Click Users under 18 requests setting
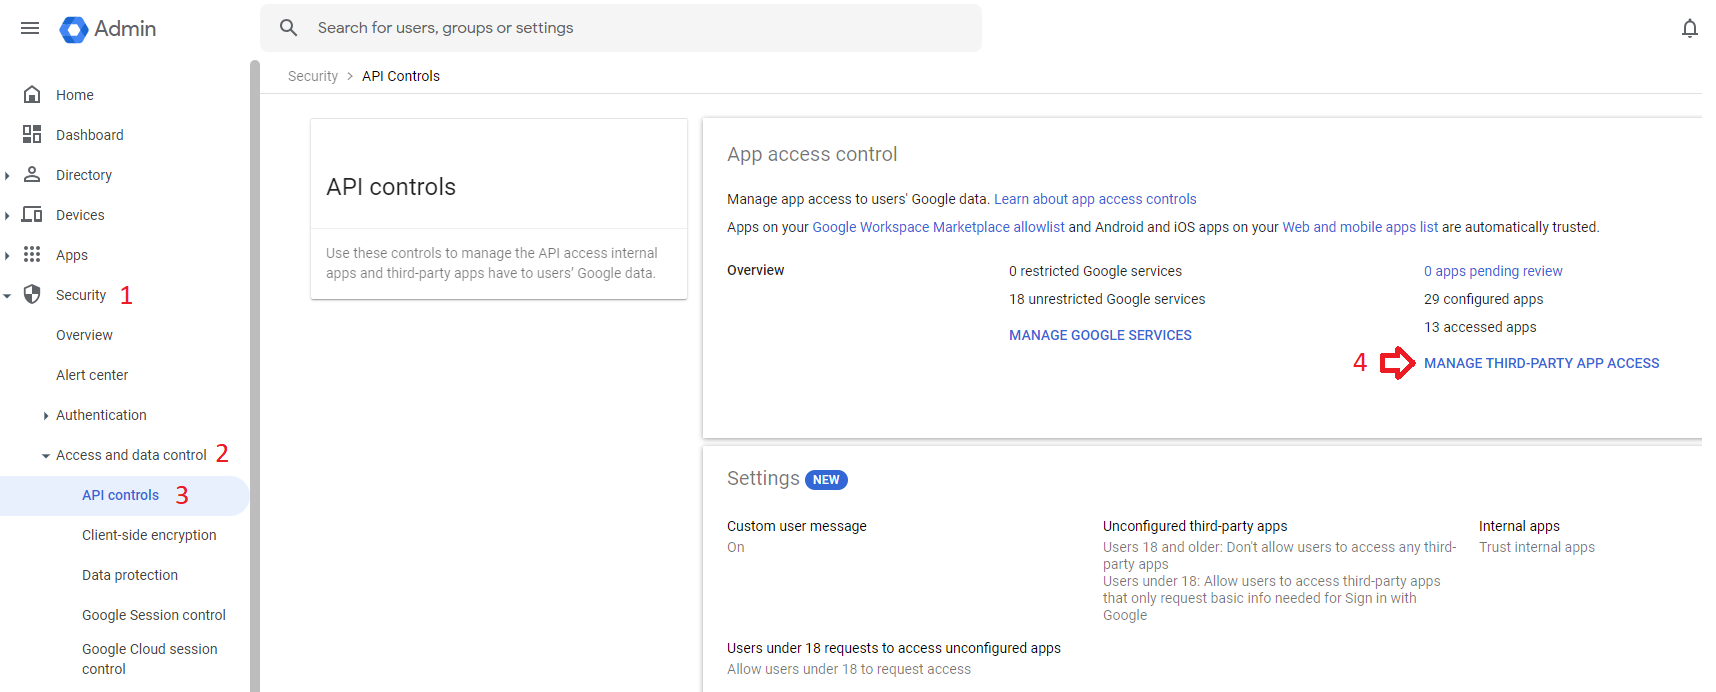The width and height of the screenshot is (1716, 692). coord(894,648)
